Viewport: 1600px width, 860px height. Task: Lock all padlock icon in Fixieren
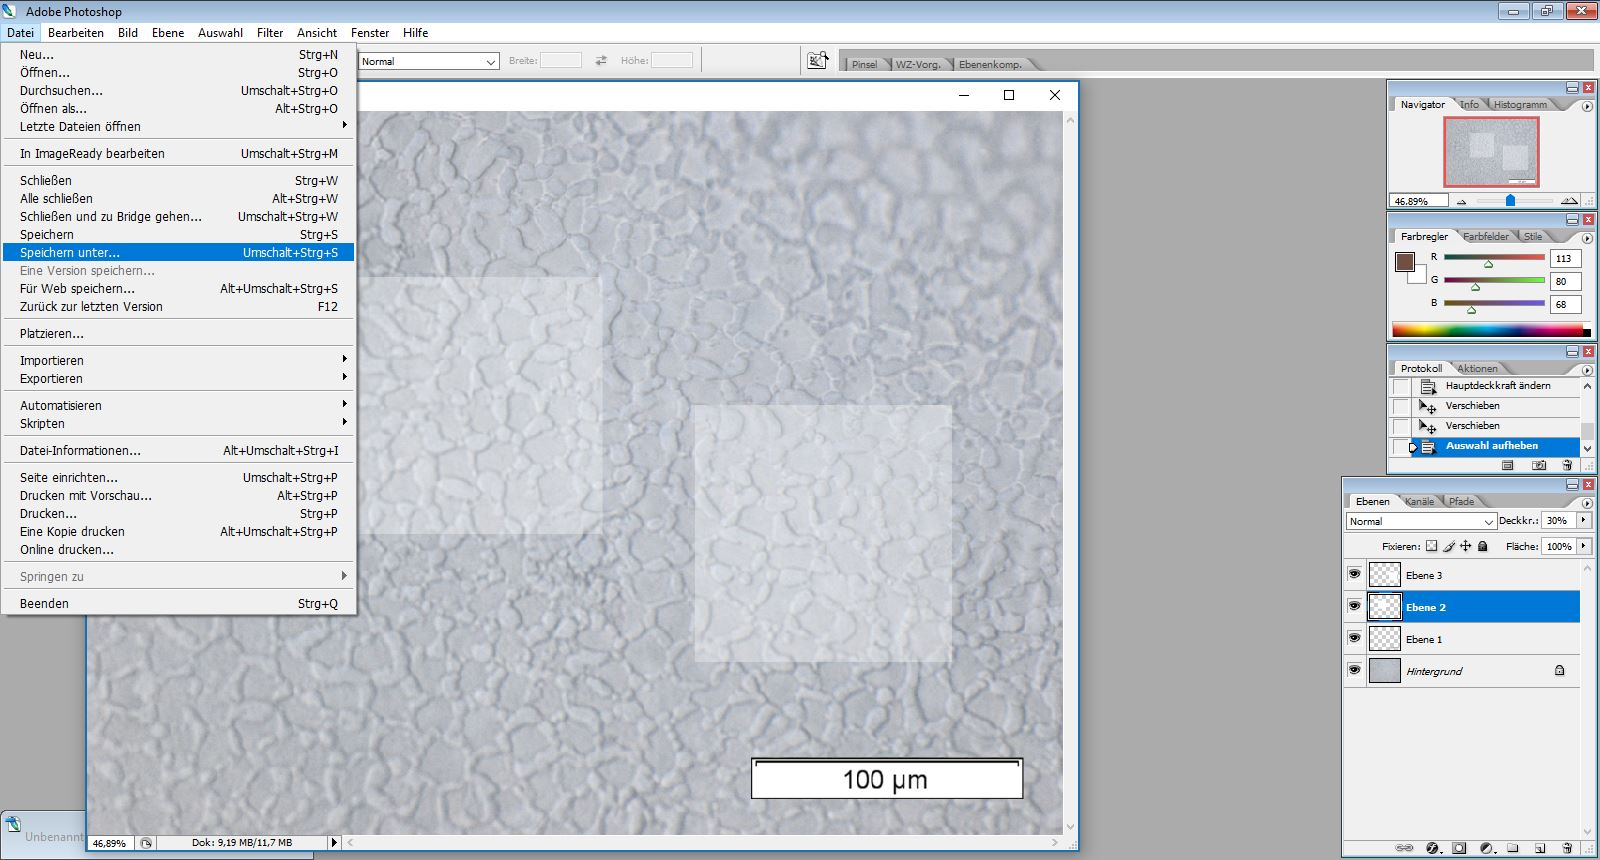coord(1483,546)
